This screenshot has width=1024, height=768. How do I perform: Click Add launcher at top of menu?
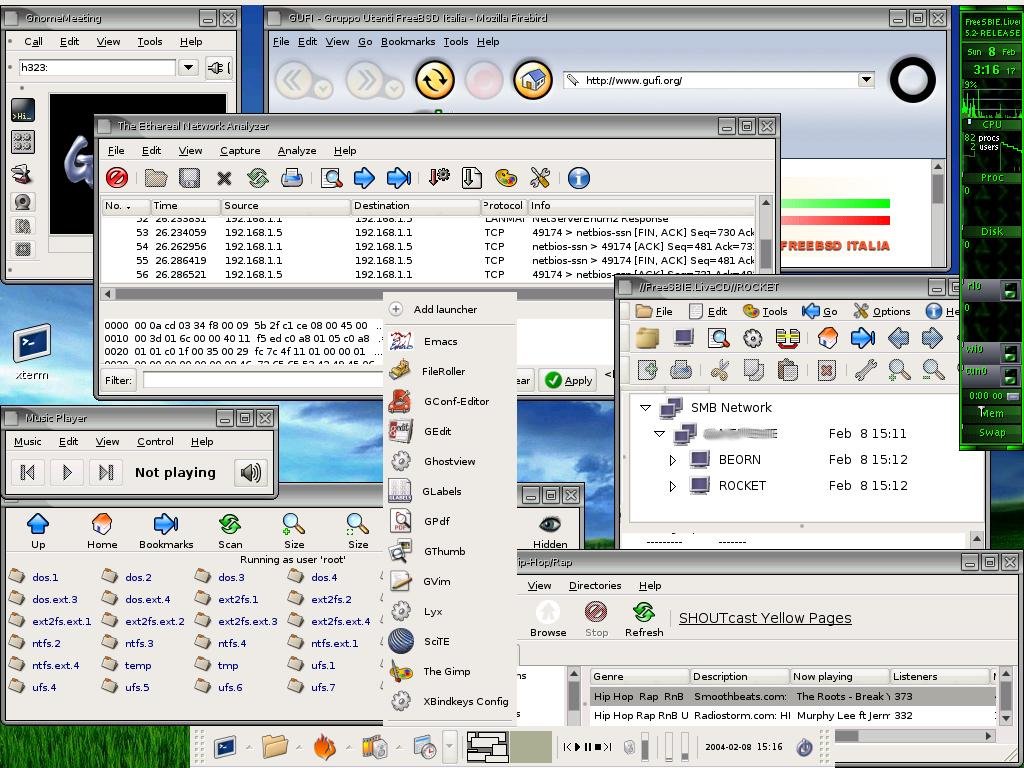pyautogui.click(x=450, y=310)
